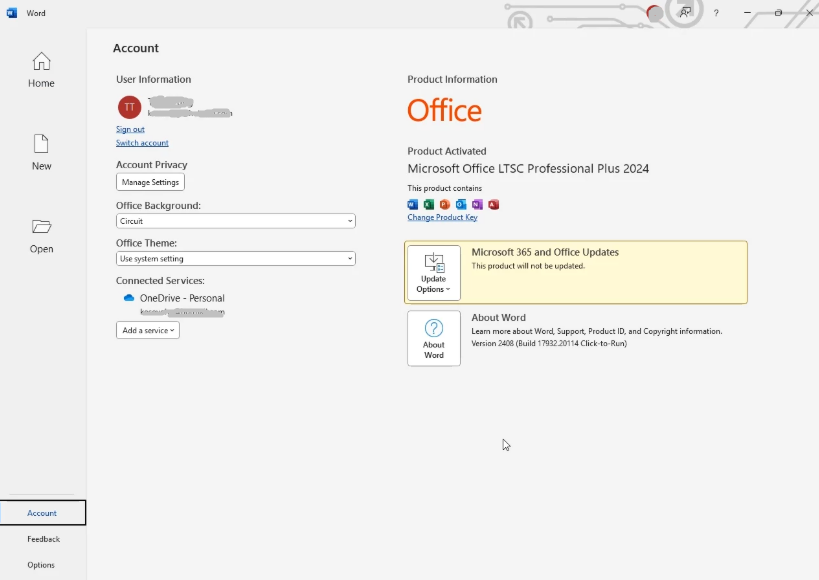Click the 'Learn more about Word' description text
819x580 pixels.
tap(596, 331)
